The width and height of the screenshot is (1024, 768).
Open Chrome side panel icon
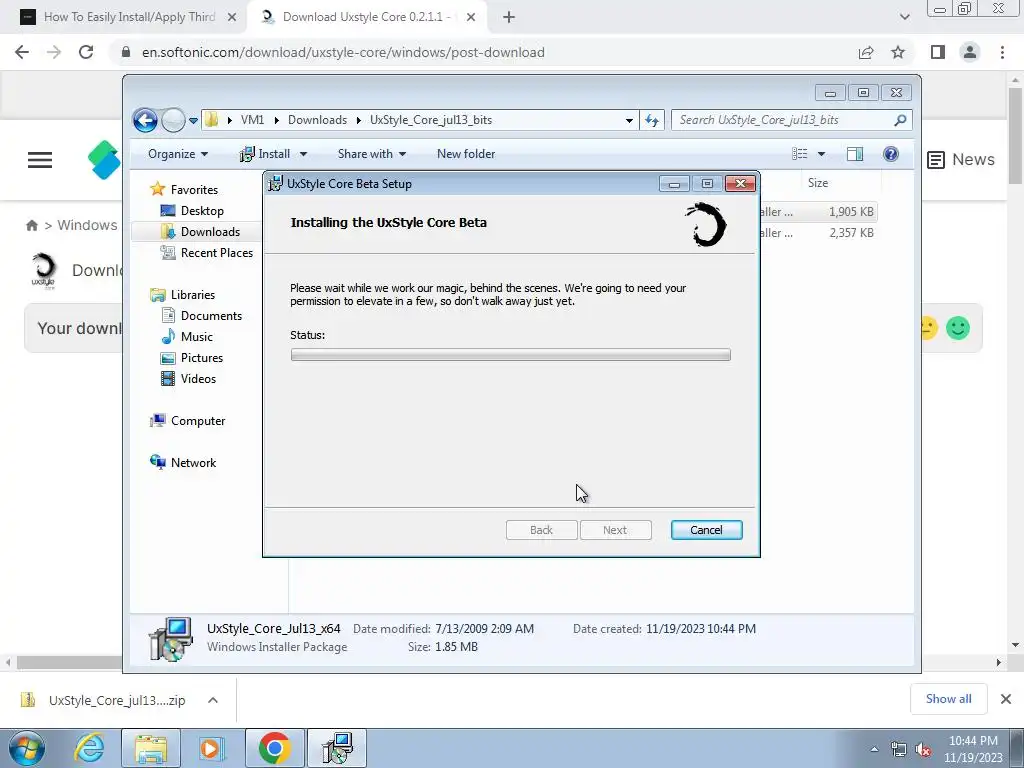pyautogui.click(x=938, y=52)
